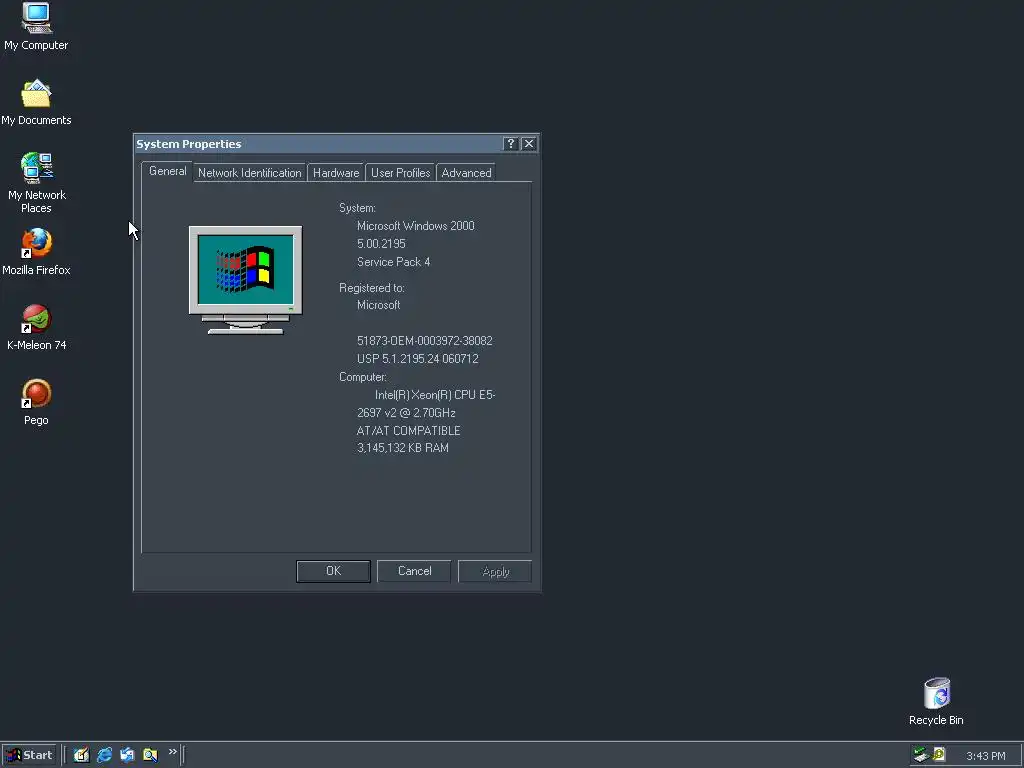1024x768 pixels.
Task: Click the safely remove hardware tray icon
Action: pyautogui.click(x=921, y=755)
